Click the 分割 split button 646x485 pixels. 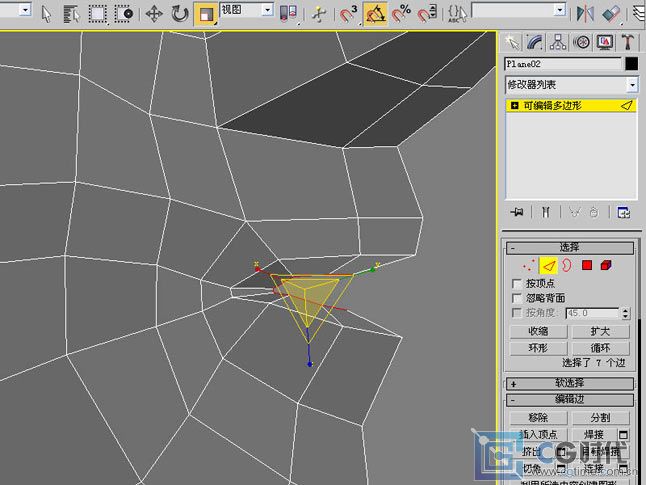point(600,418)
